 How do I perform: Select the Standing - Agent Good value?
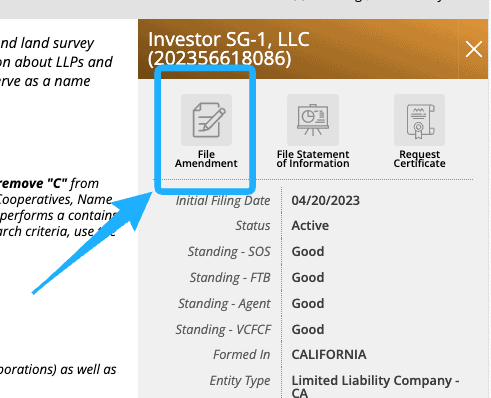[x=308, y=303]
